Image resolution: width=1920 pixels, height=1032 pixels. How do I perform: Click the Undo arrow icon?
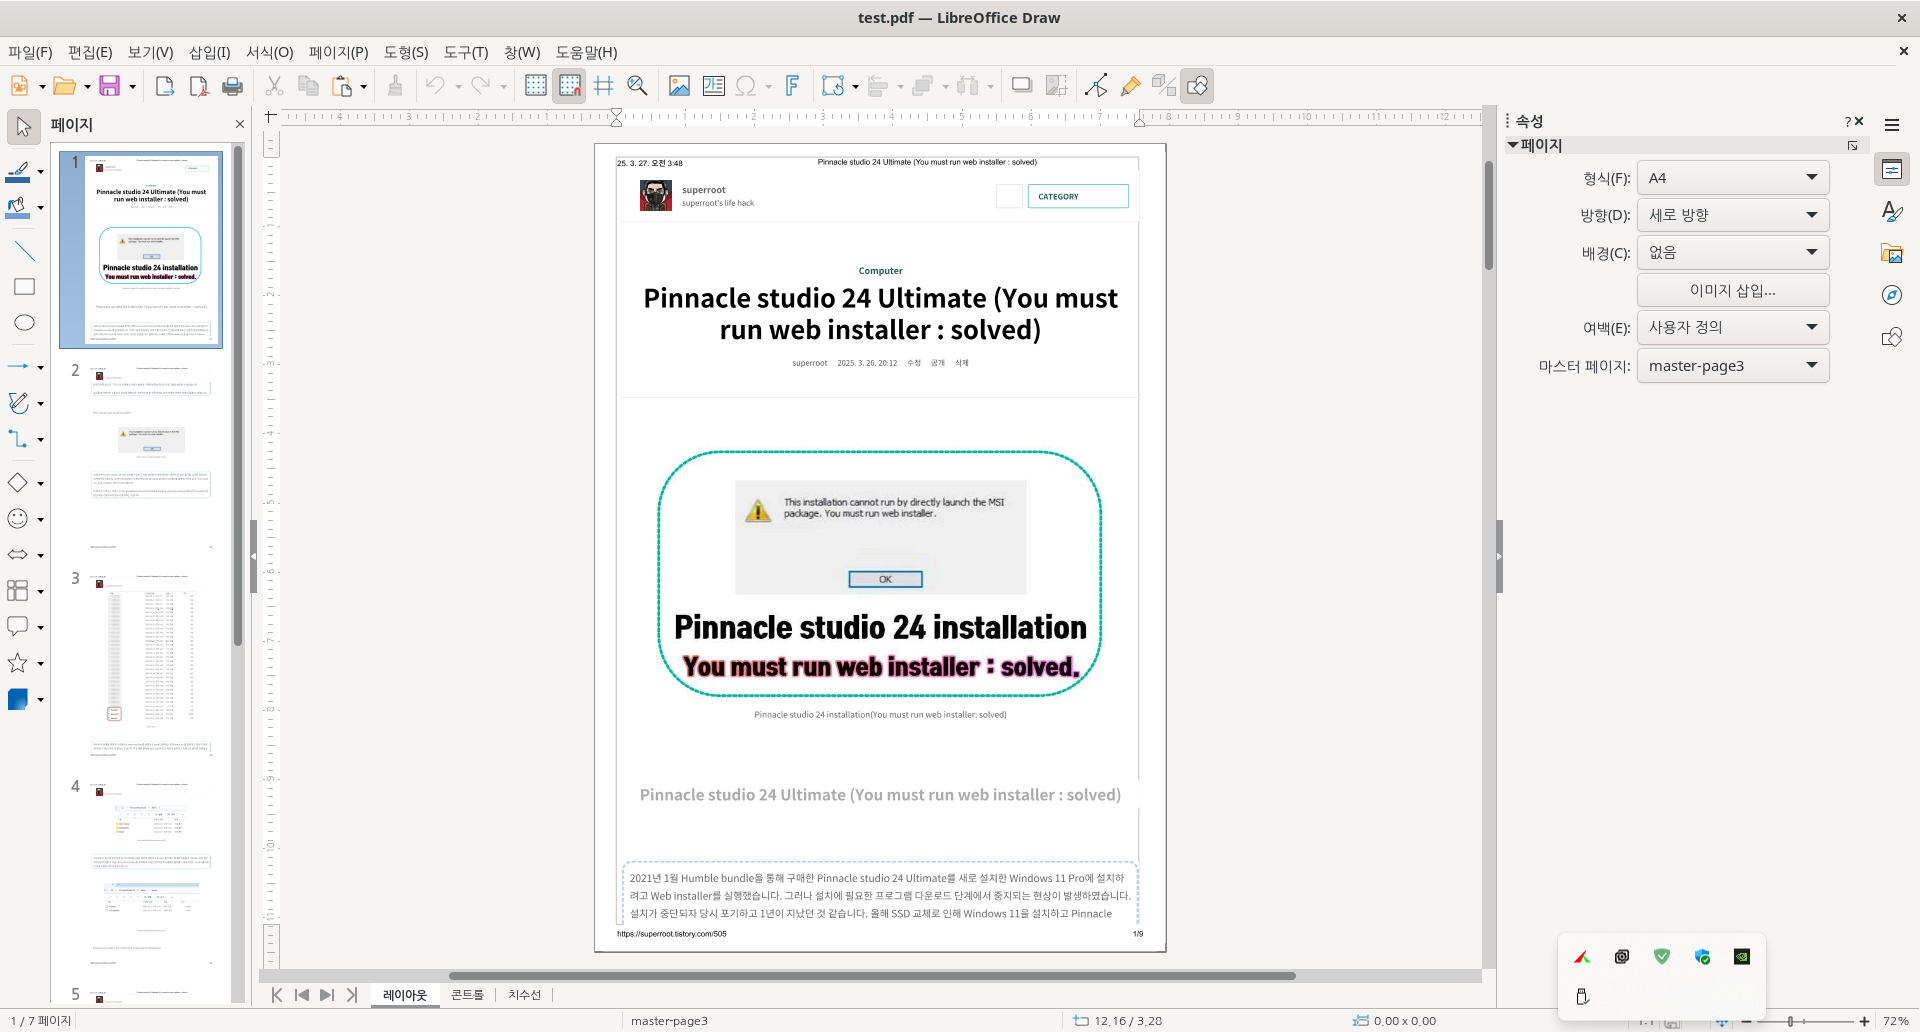(435, 86)
